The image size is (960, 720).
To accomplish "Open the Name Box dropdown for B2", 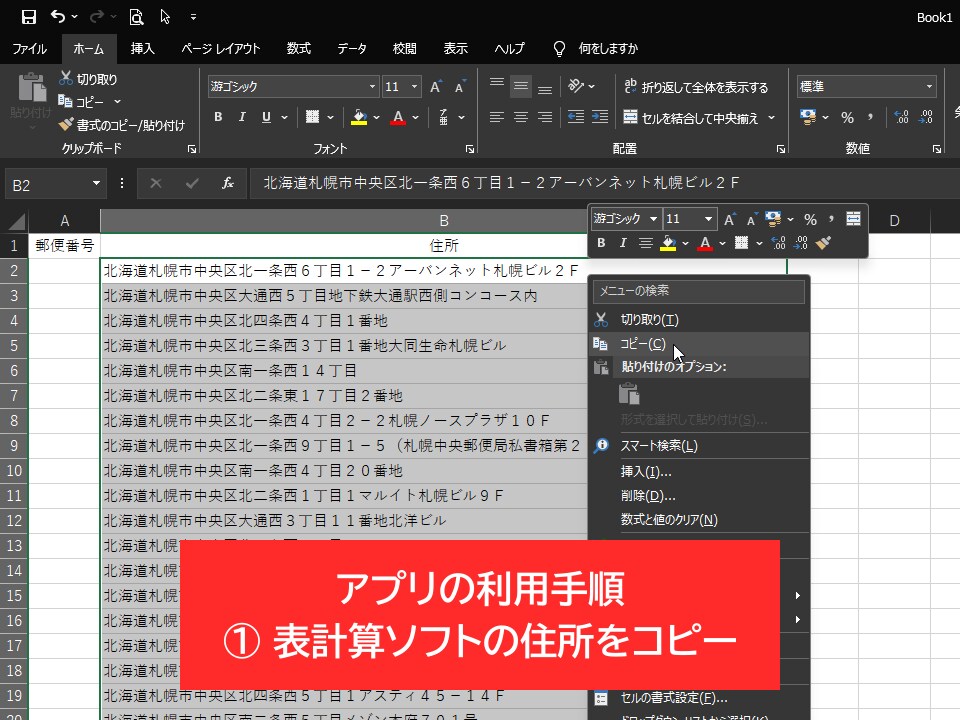I will (96, 184).
